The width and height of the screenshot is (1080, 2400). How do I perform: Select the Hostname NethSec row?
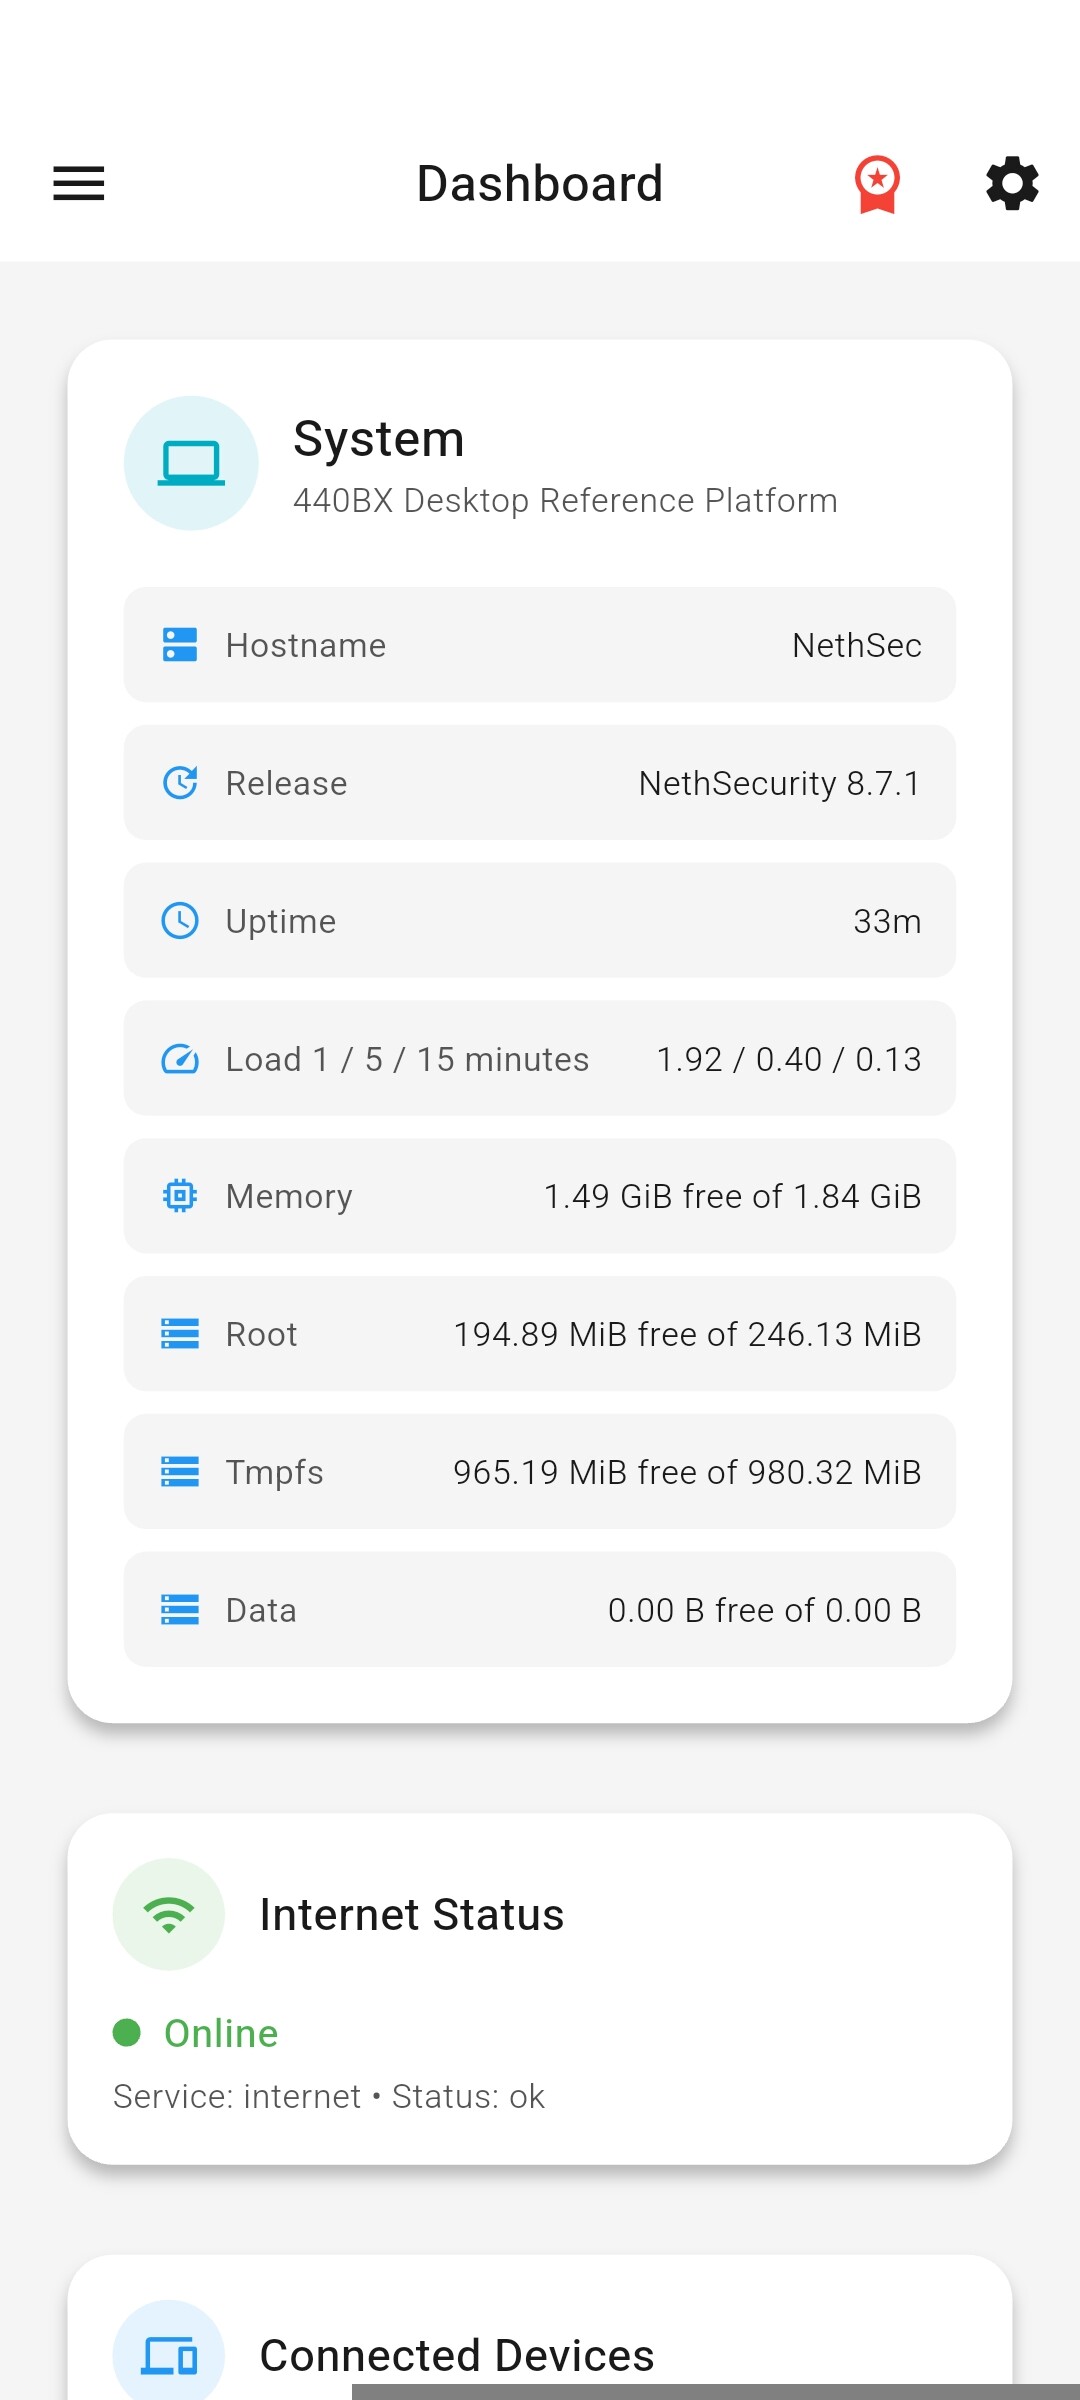pyautogui.click(x=540, y=645)
